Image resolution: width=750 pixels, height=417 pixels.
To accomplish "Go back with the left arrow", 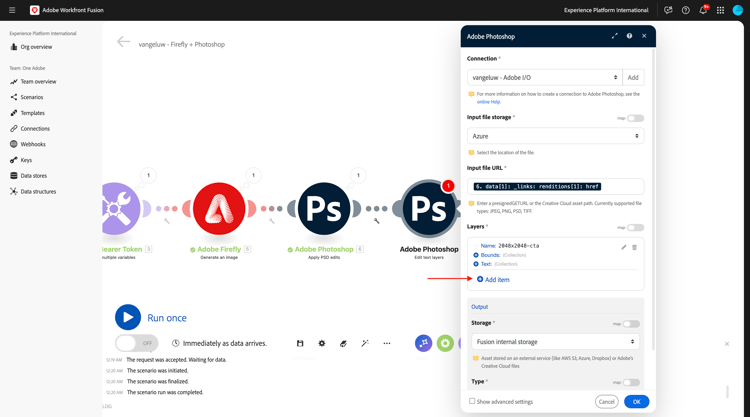I will click(123, 42).
